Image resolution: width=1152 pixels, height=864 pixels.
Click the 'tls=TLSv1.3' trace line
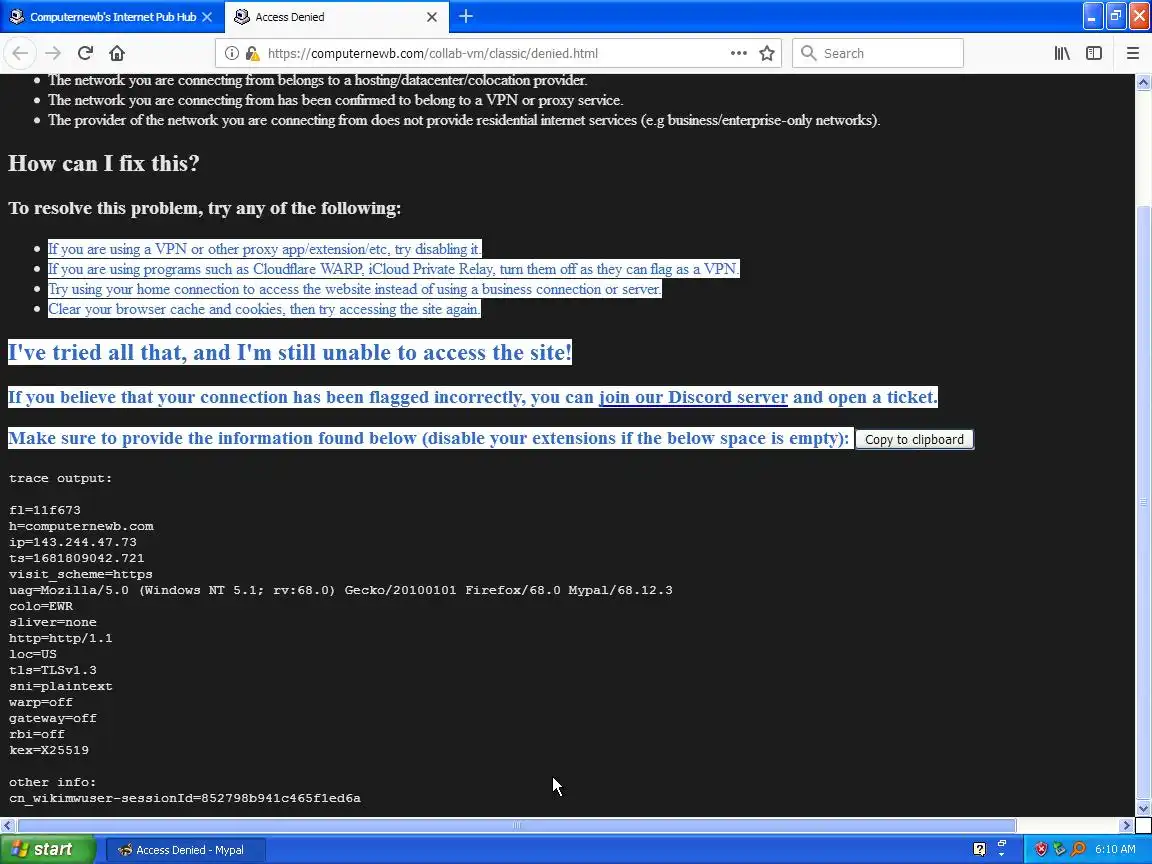click(x=53, y=670)
